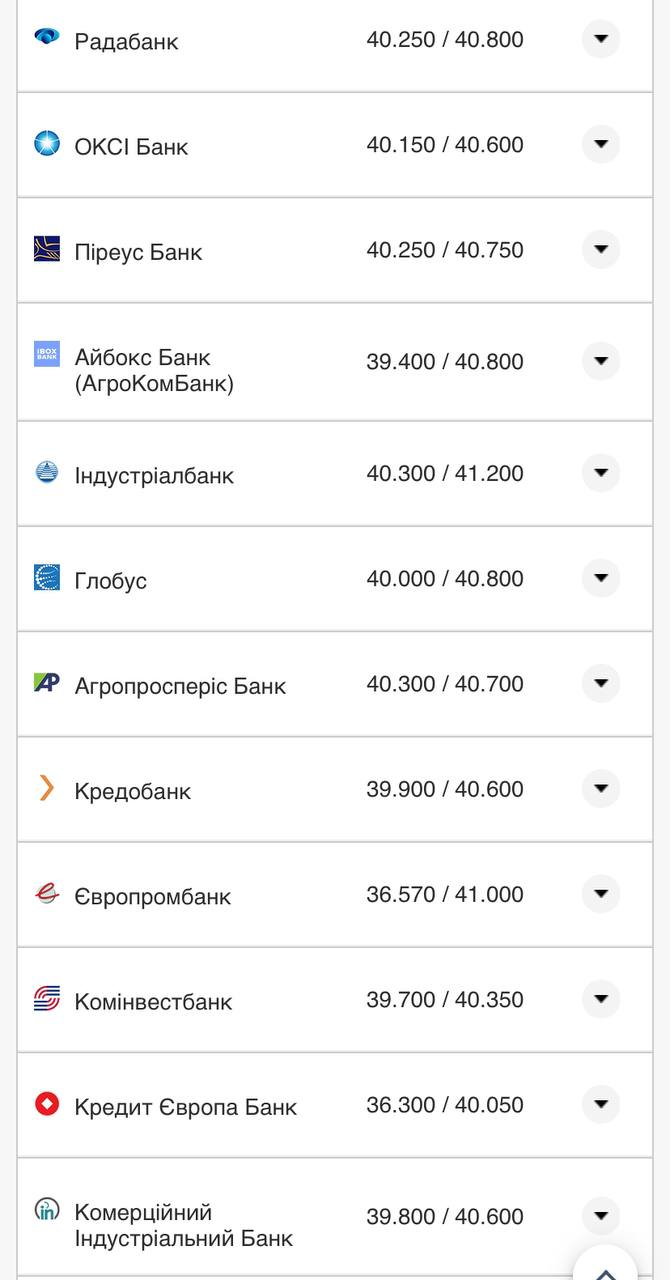Click the ОКСІ Банк logo icon
This screenshot has height=1280, width=670.
tap(47, 141)
